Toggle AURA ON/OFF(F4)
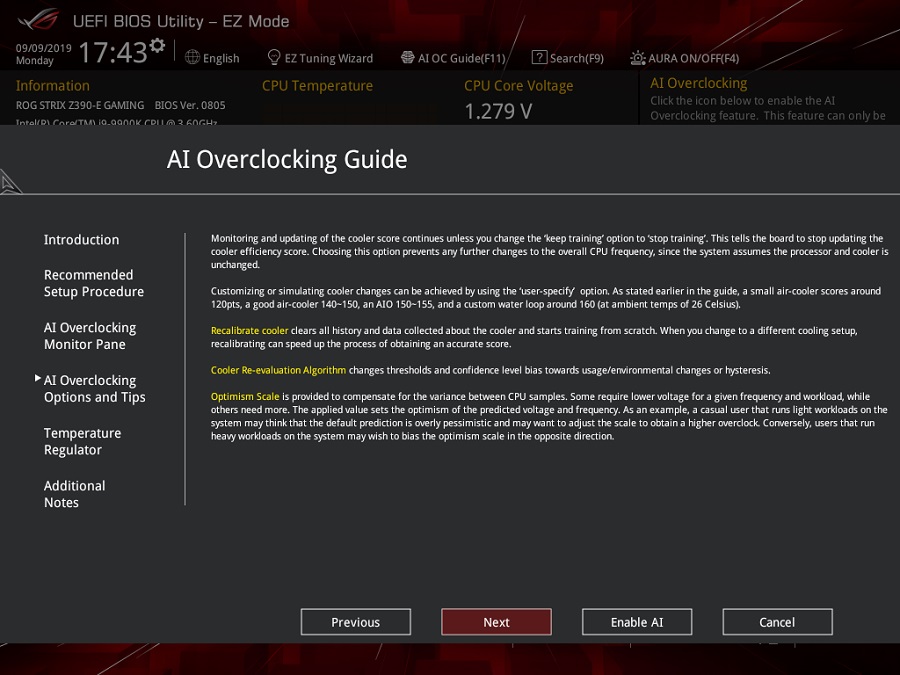Image resolution: width=900 pixels, height=675 pixels. pyautogui.click(x=693, y=59)
